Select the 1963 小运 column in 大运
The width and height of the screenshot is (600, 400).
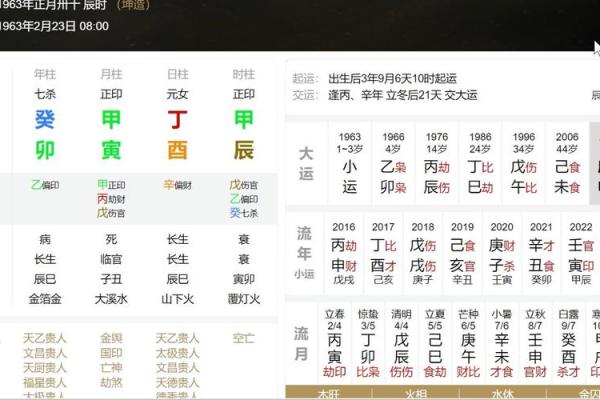[350, 163]
